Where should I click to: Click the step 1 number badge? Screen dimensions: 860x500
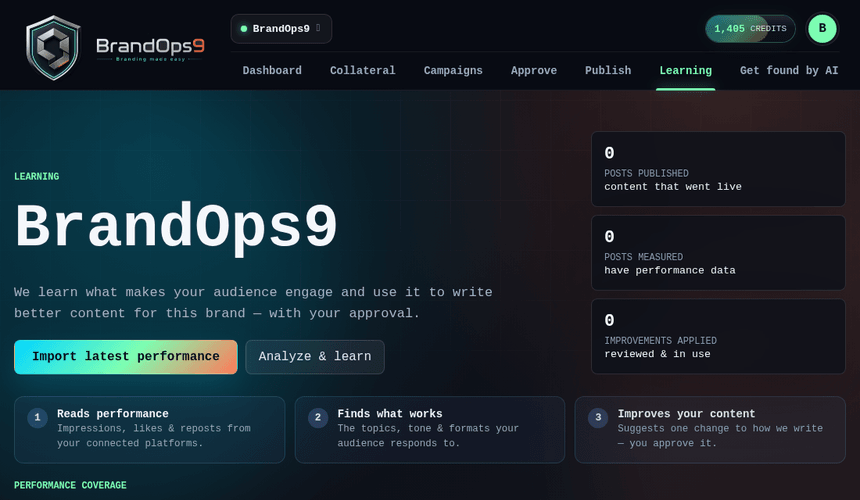[37, 417]
